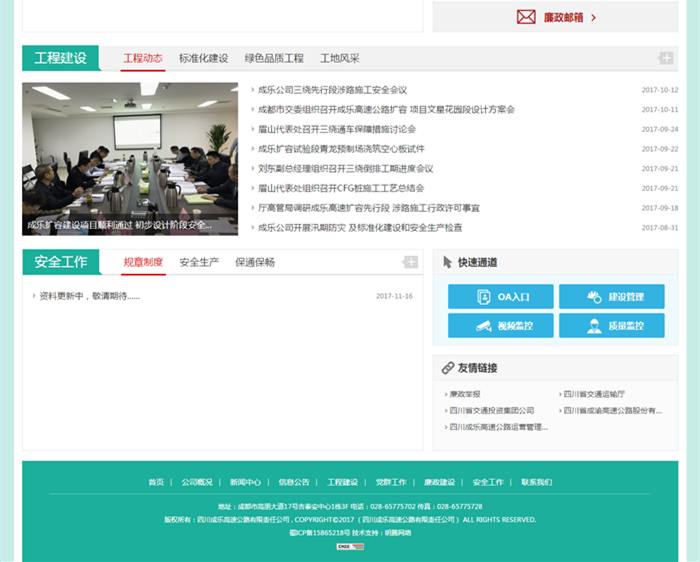Click the 友情链接 chain link icon
Viewport: 700px width, 562px height.
coord(448,368)
